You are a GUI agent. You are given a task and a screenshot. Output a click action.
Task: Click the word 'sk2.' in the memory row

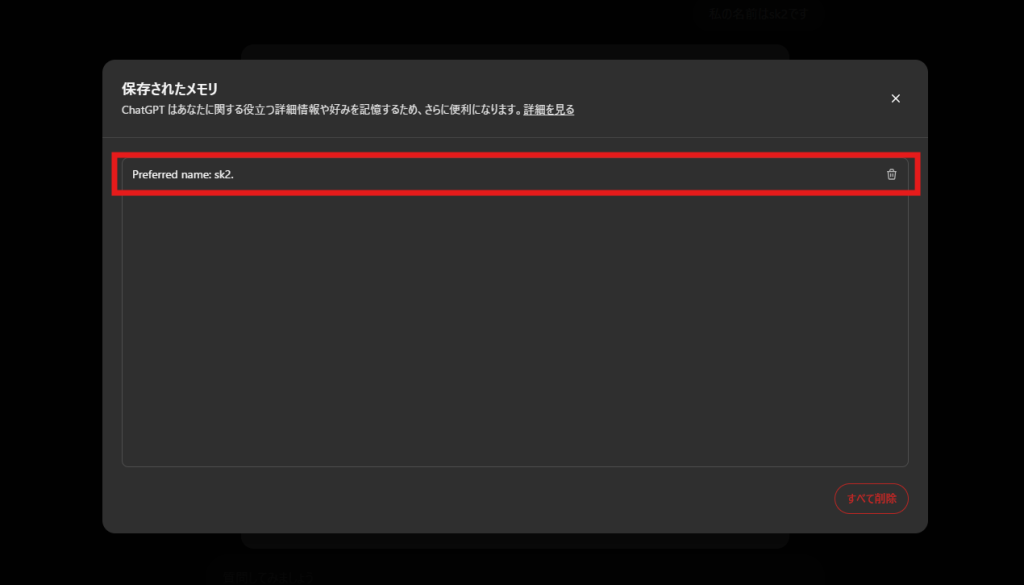pos(224,174)
